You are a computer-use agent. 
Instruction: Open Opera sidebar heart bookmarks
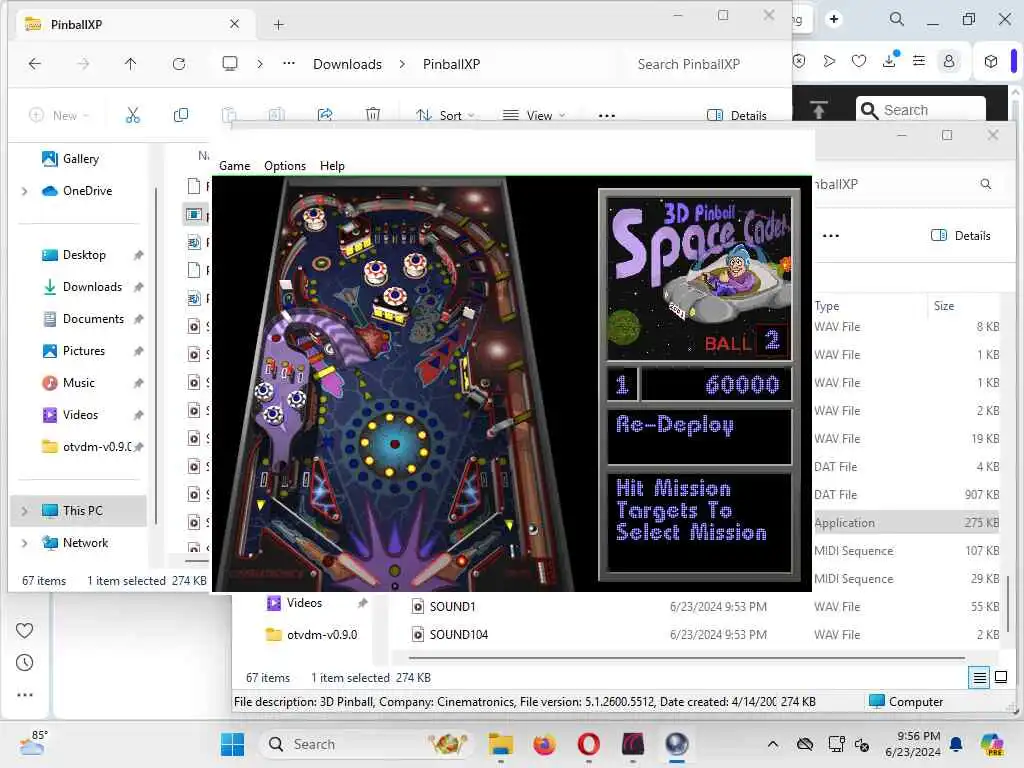click(x=24, y=630)
